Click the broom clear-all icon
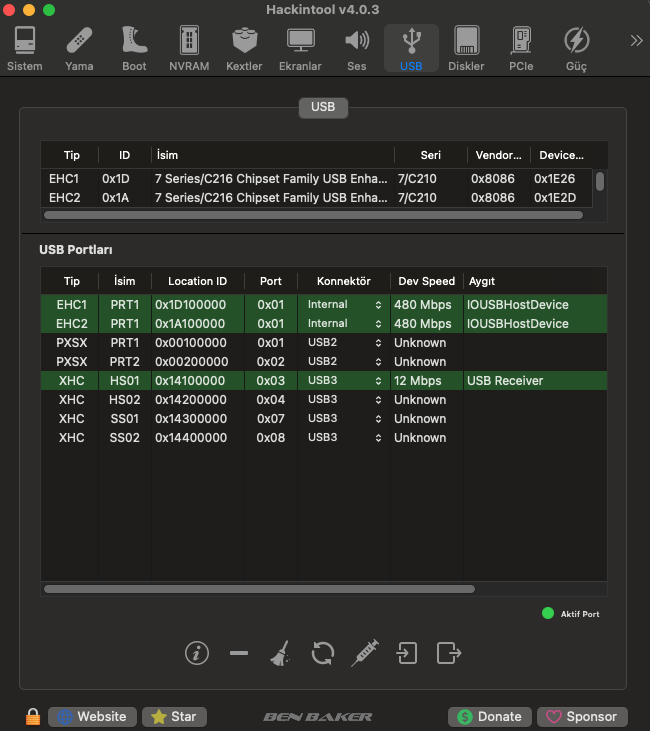This screenshot has width=650, height=731. pos(279,653)
